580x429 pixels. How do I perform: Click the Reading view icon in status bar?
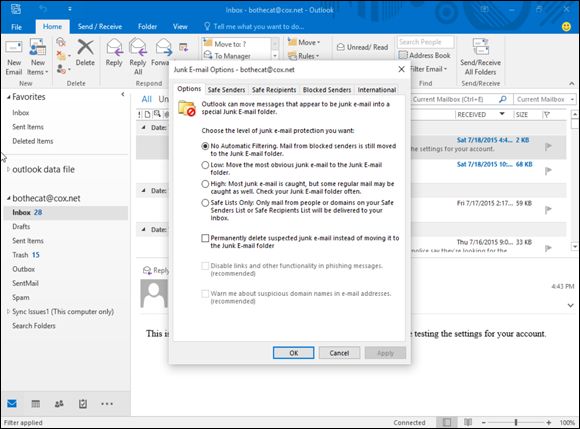(x=468, y=422)
